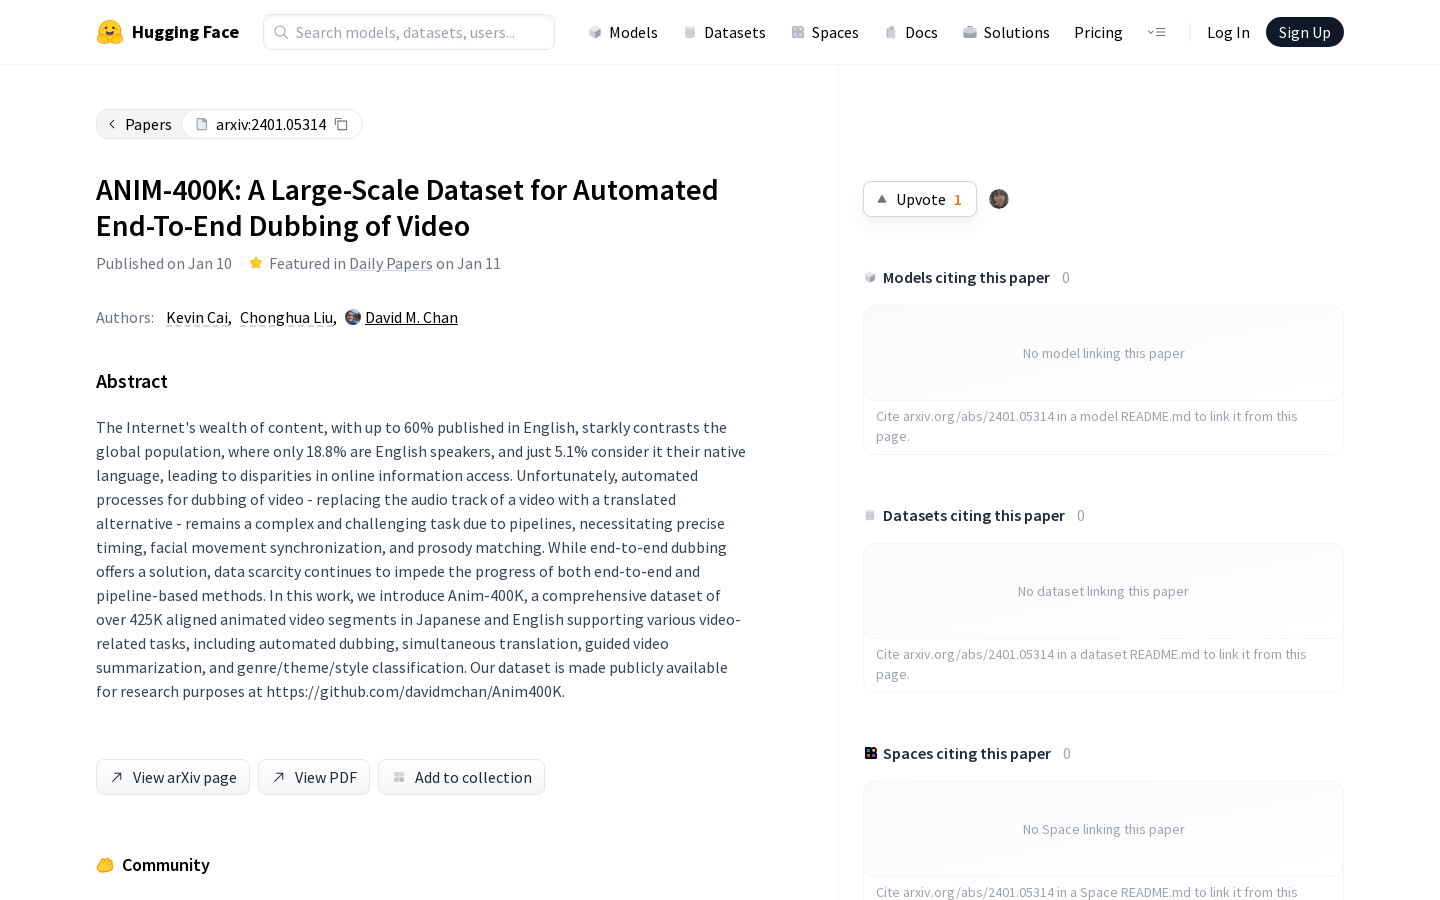1440x900 pixels.
Task: Open the Docs menu item
Action: click(x=911, y=32)
